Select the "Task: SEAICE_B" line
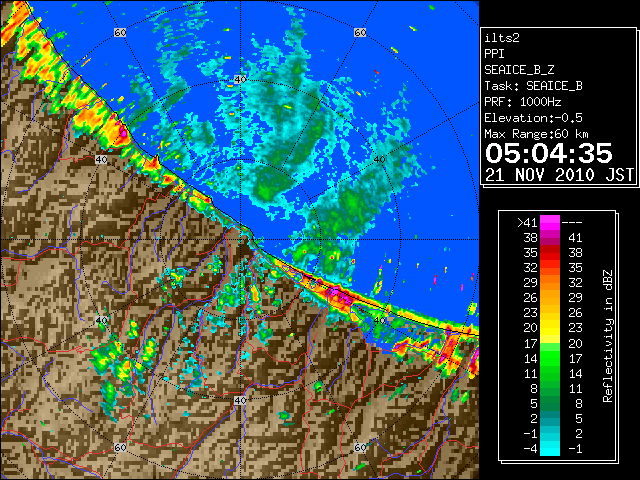Viewport: 640px width, 480px height. (533, 86)
